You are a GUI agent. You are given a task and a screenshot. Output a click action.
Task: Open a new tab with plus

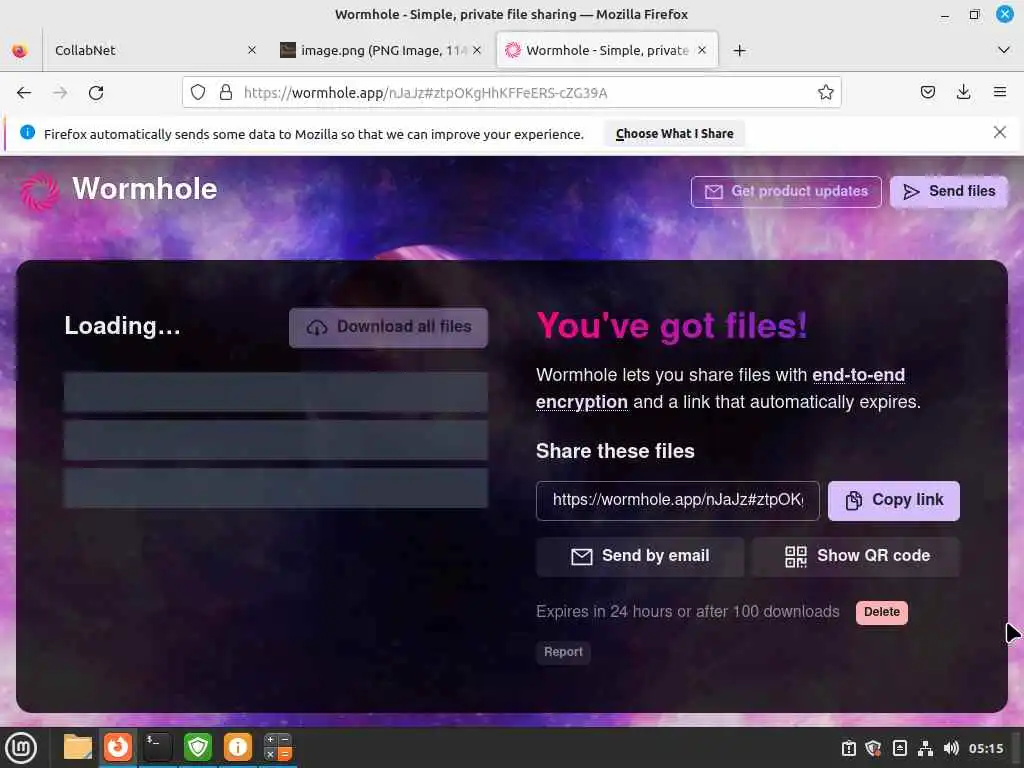click(x=739, y=50)
